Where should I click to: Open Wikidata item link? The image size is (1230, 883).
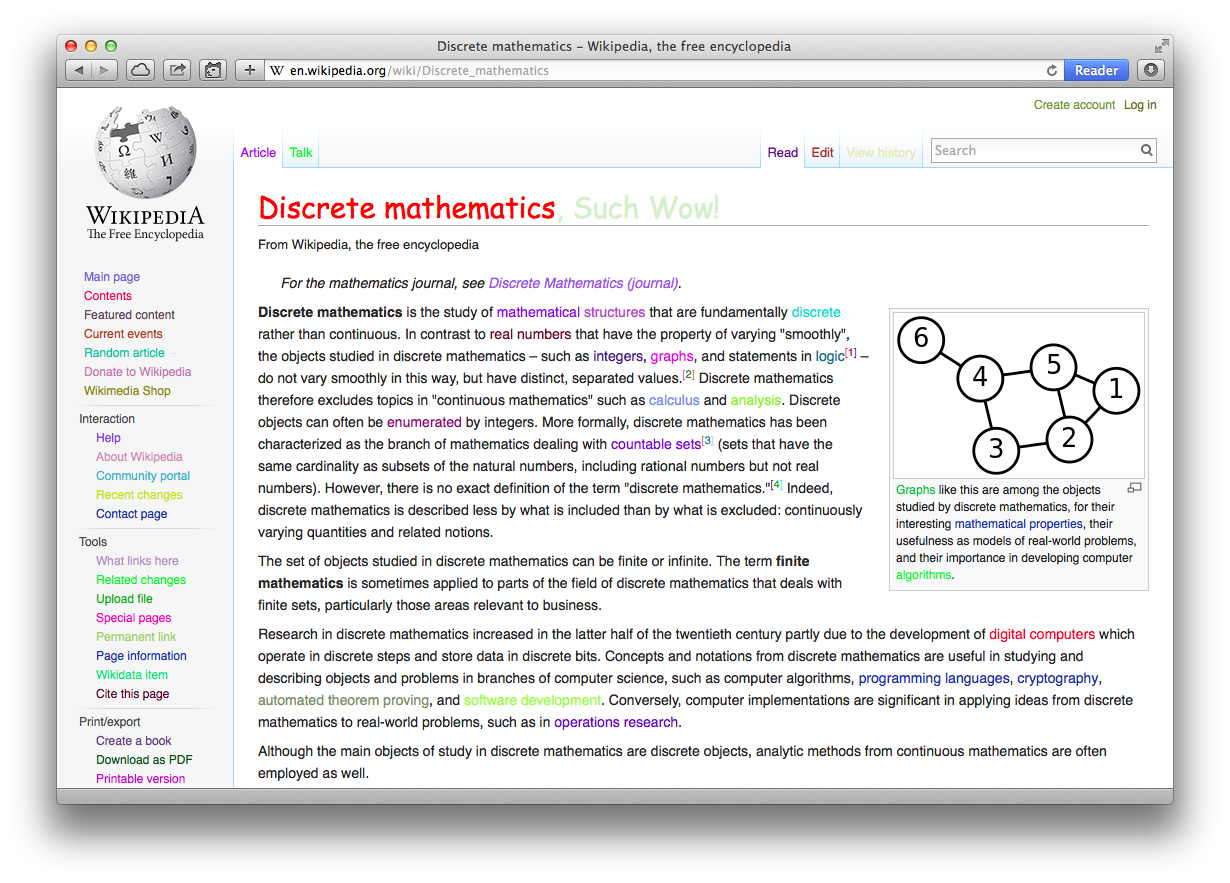(x=132, y=675)
